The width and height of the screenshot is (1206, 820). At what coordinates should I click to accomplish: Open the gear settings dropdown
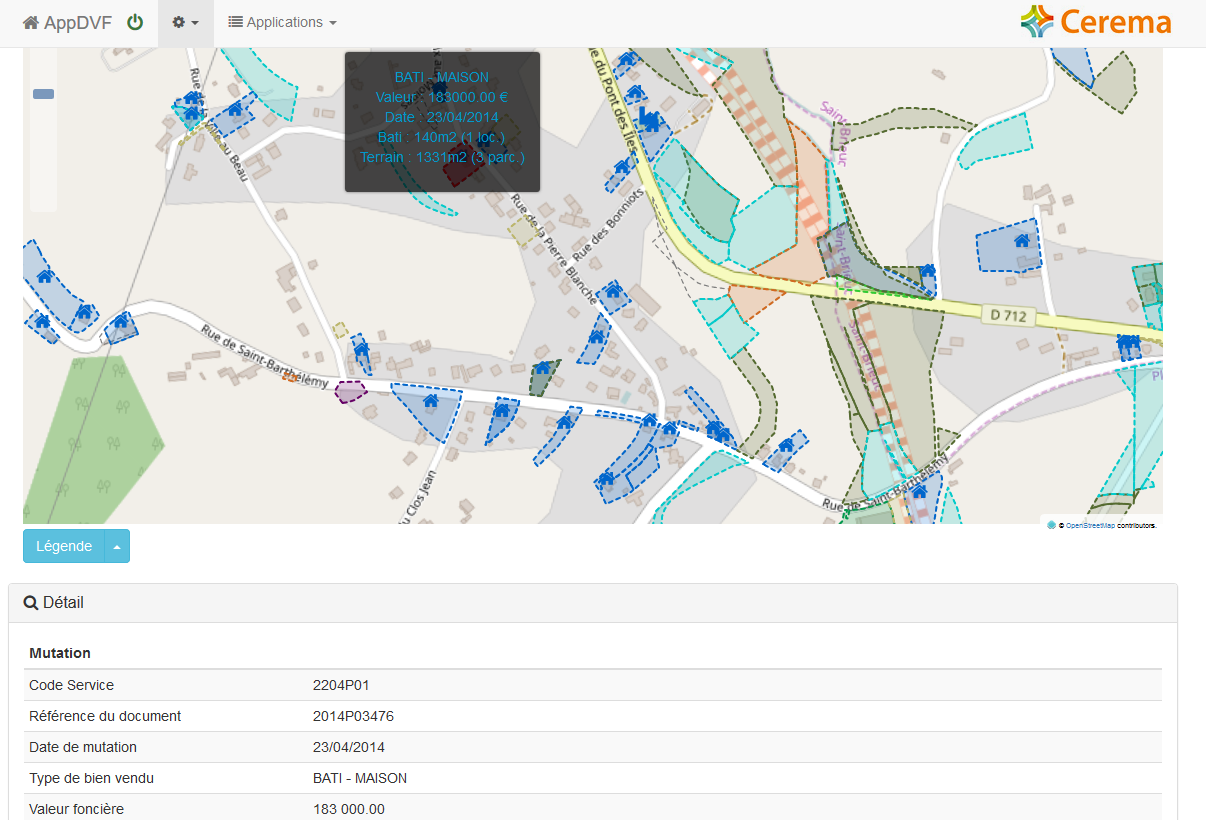pos(185,22)
